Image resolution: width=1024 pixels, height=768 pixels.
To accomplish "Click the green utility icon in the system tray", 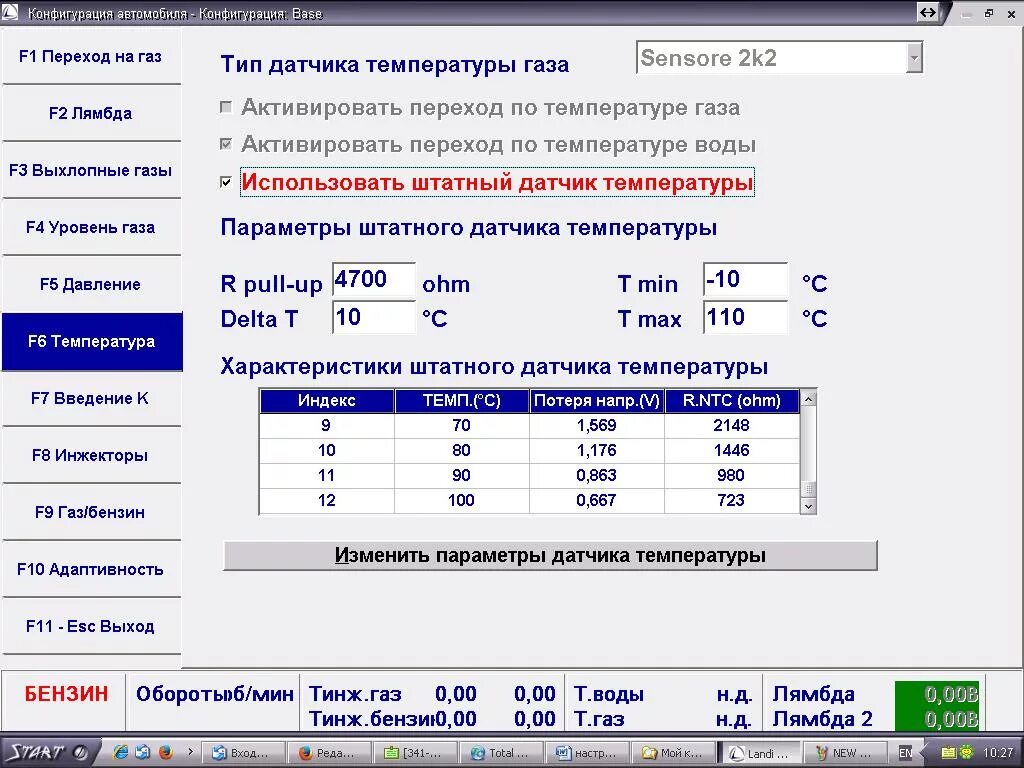I will [966, 752].
